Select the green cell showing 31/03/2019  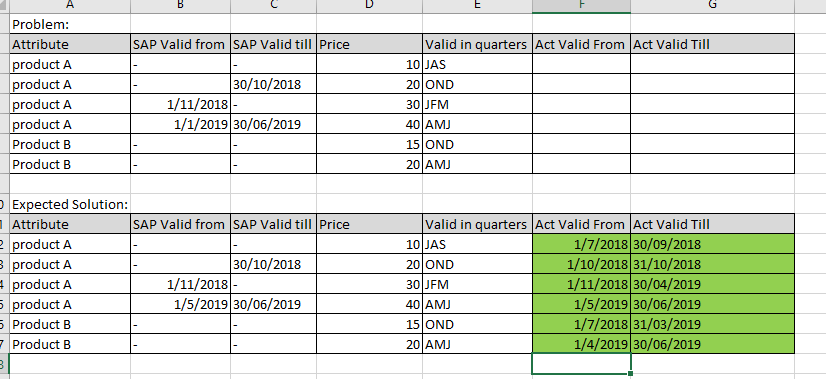pyautogui.click(x=712, y=325)
